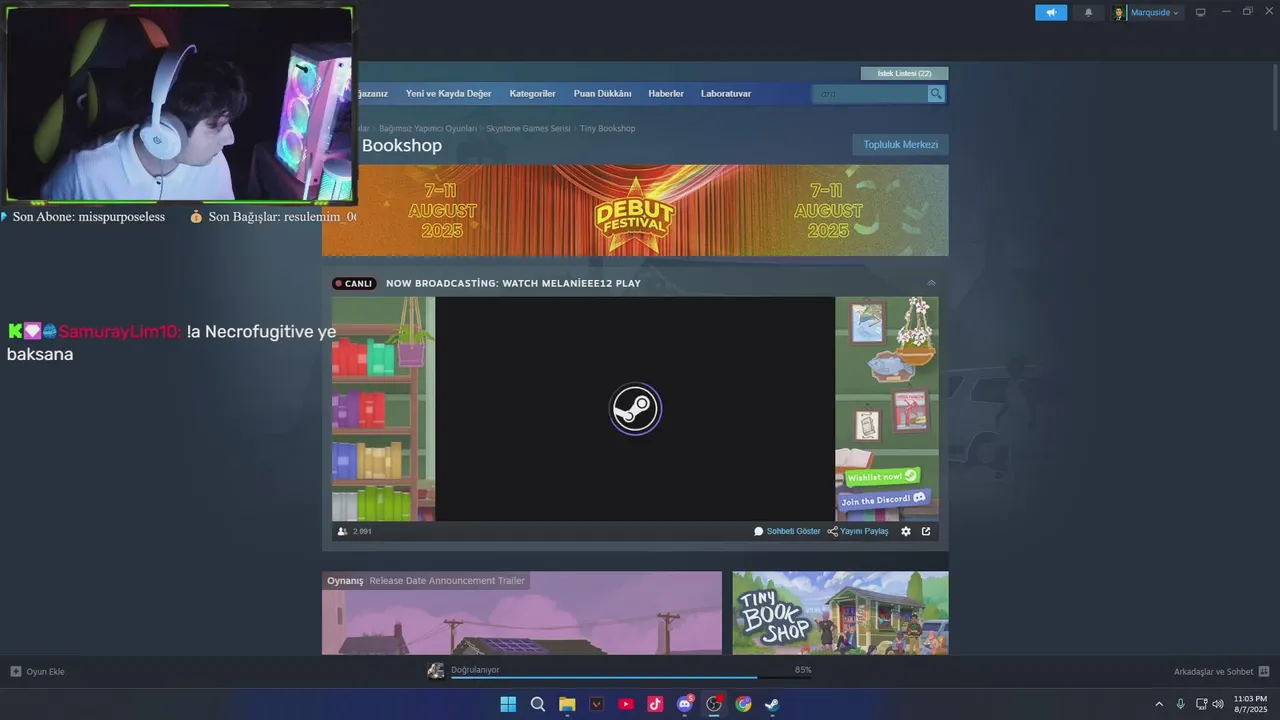Click the Wishlist now sticker
This screenshot has height=720, width=1280.
[x=882, y=477]
